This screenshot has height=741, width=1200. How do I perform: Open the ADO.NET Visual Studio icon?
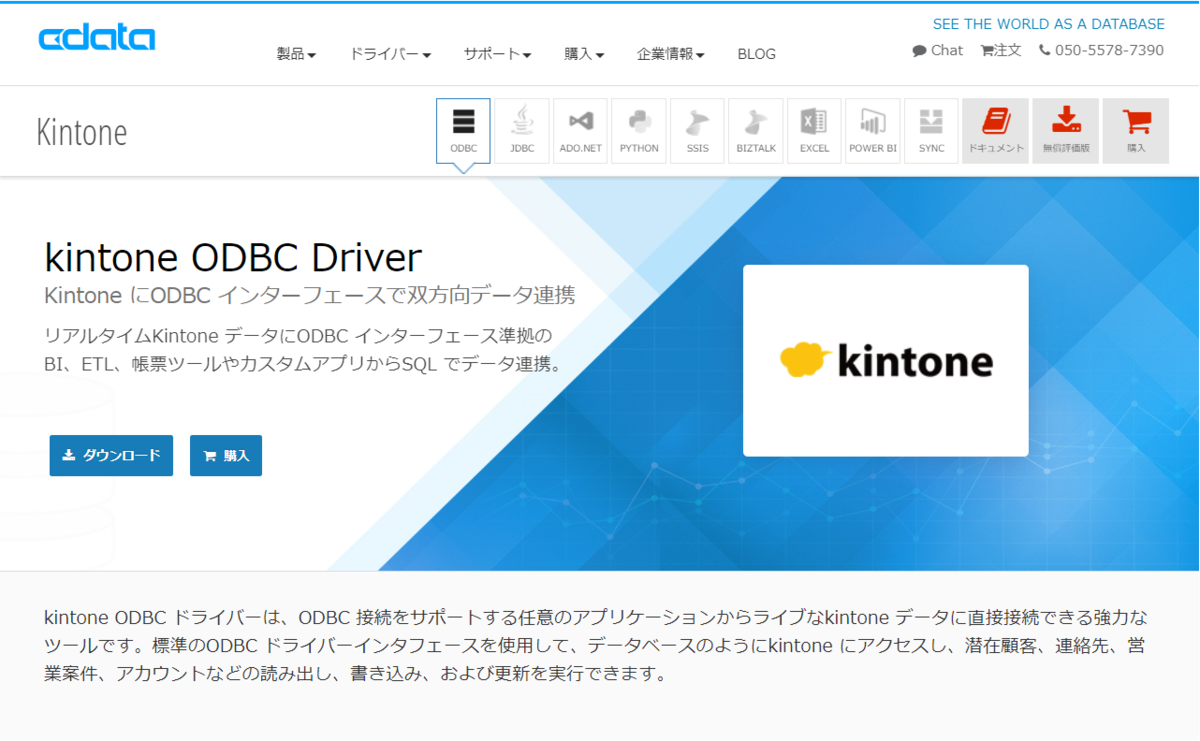pyautogui.click(x=580, y=131)
